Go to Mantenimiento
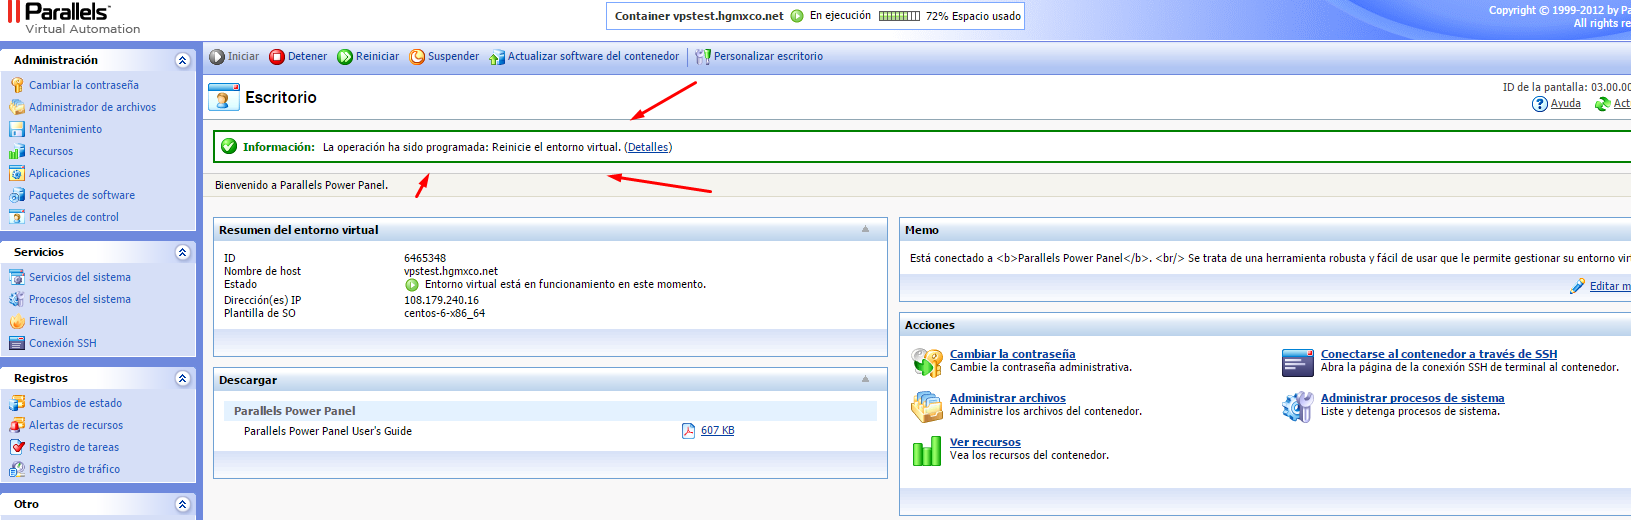The height and width of the screenshot is (520, 1631). 65,129
